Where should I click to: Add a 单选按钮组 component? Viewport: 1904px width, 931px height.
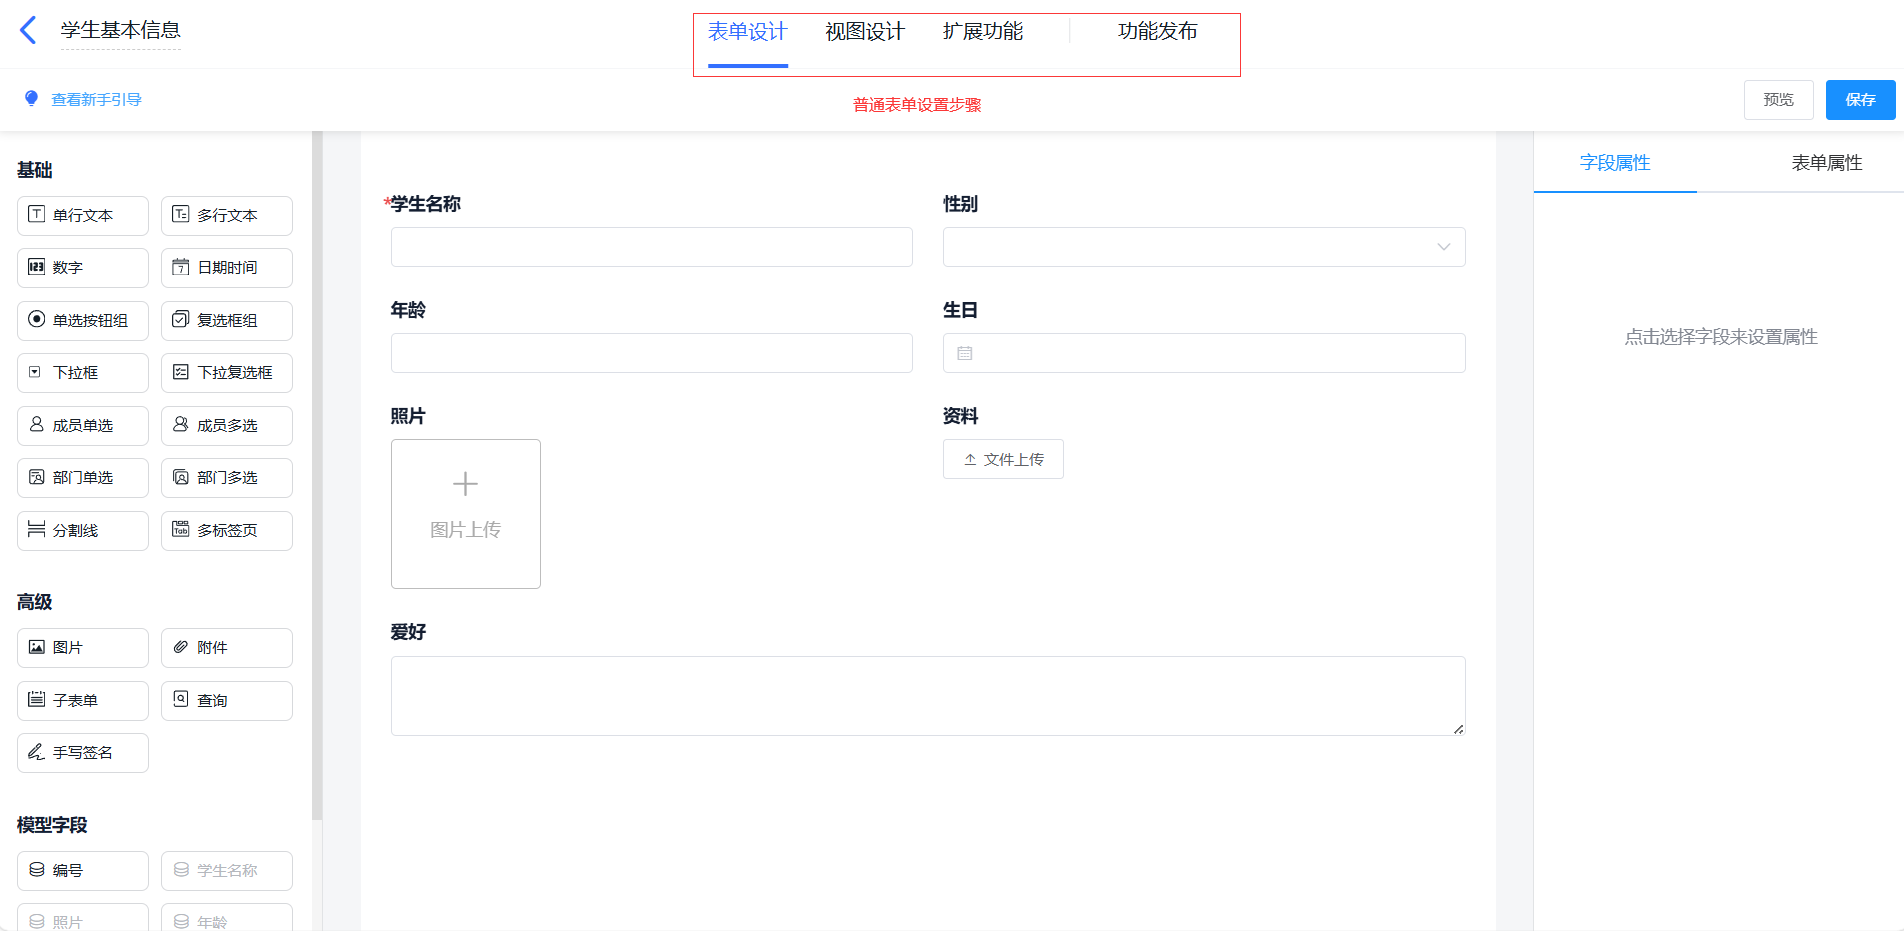click(83, 321)
